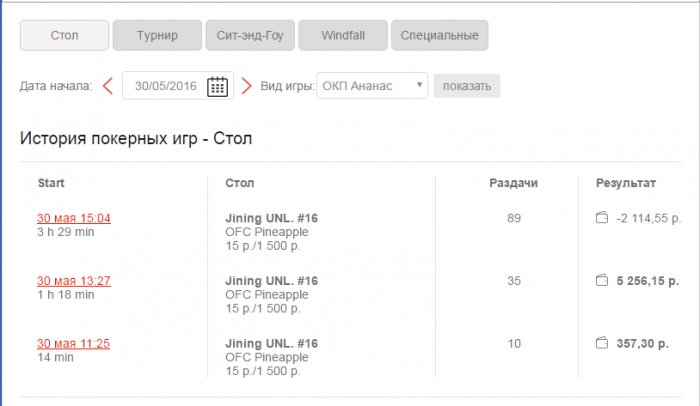This screenshot has width=700, height=406.
Task: Switch to the Windfall tab
Action: pyautogui.click(x=342, y=36)
